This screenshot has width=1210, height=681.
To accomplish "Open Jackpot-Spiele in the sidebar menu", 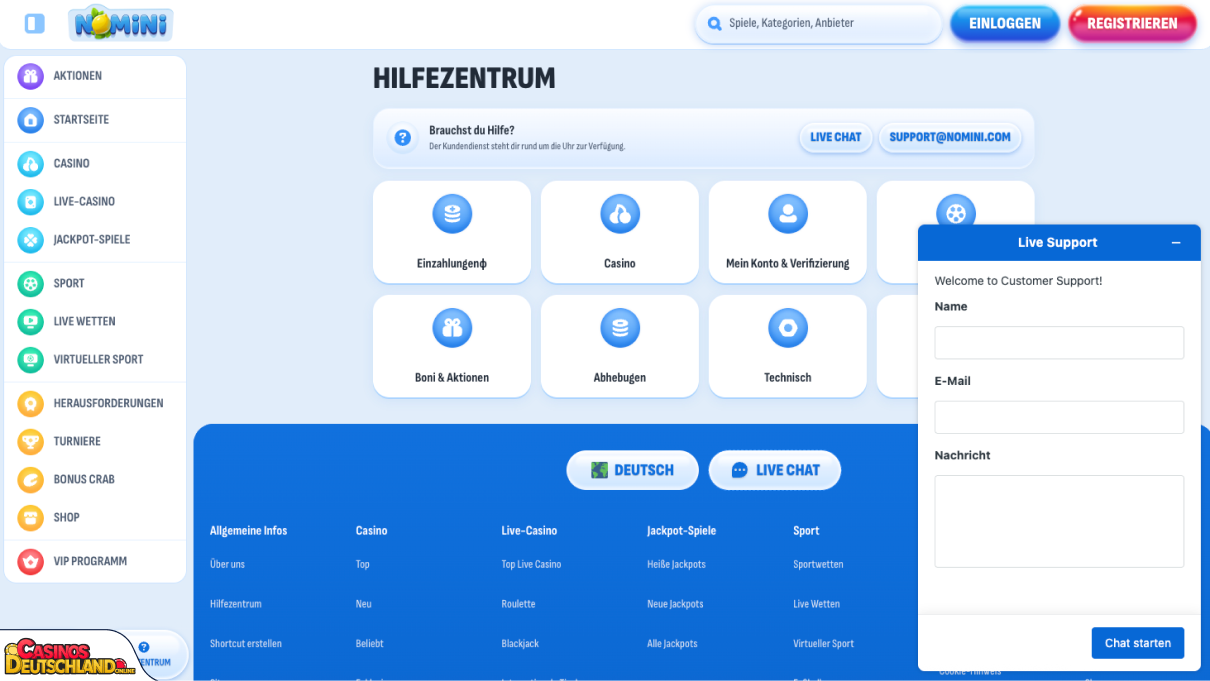I will click(x=92, y=240).
